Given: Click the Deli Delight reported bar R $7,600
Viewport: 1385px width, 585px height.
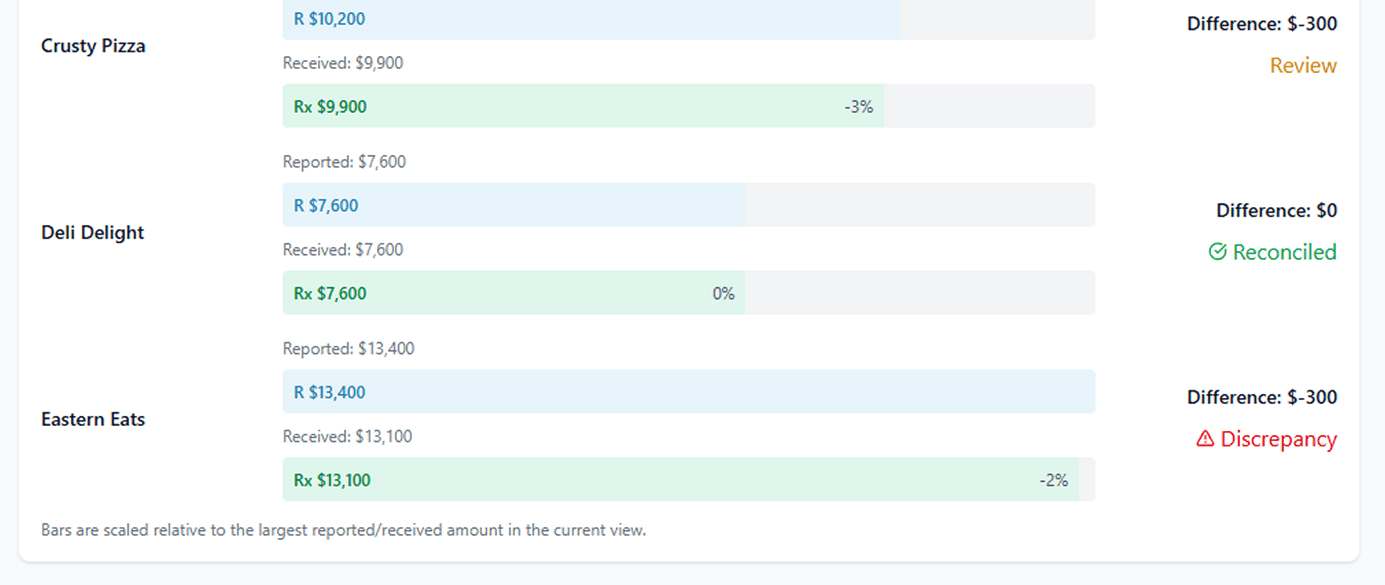Looking at the screenshot, I should click(514, 205).
